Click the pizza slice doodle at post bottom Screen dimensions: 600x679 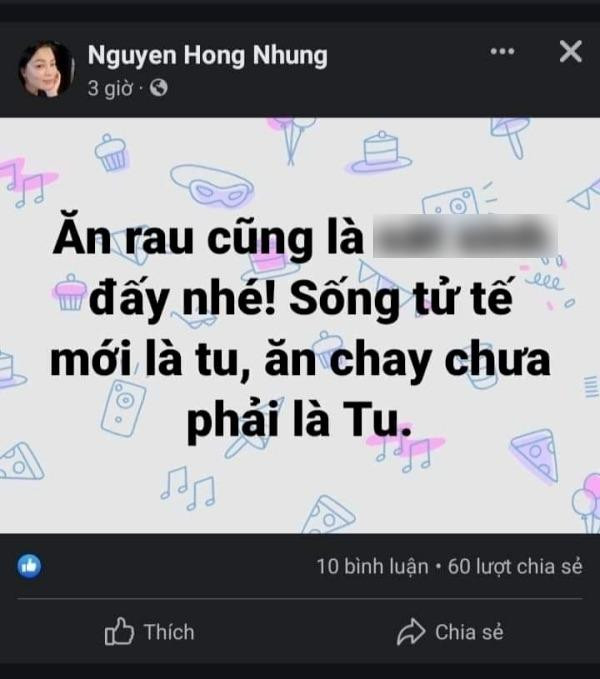(328, 515)
